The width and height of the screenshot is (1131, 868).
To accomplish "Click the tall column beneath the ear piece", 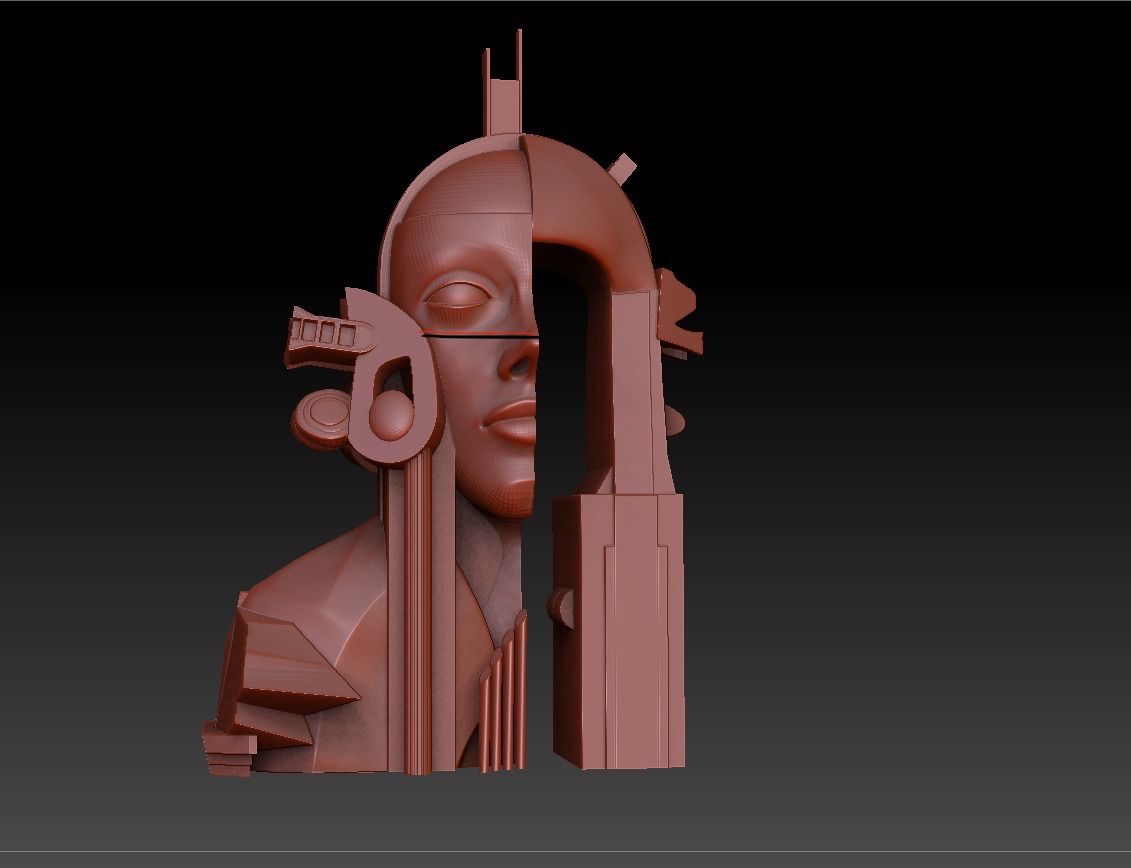I will 418,620.
